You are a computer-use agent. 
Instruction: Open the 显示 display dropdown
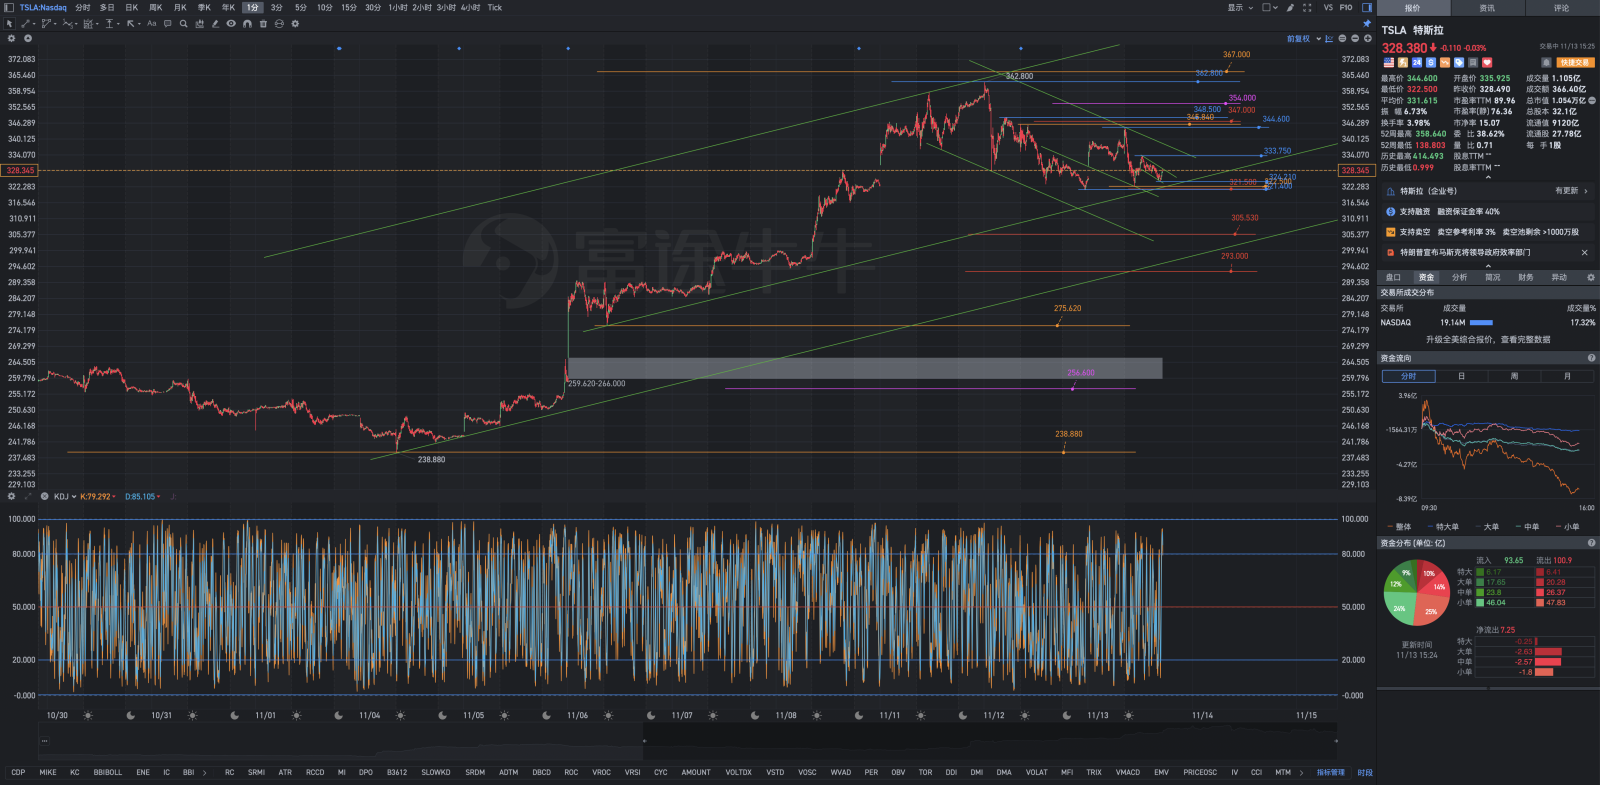(1240, 7)
